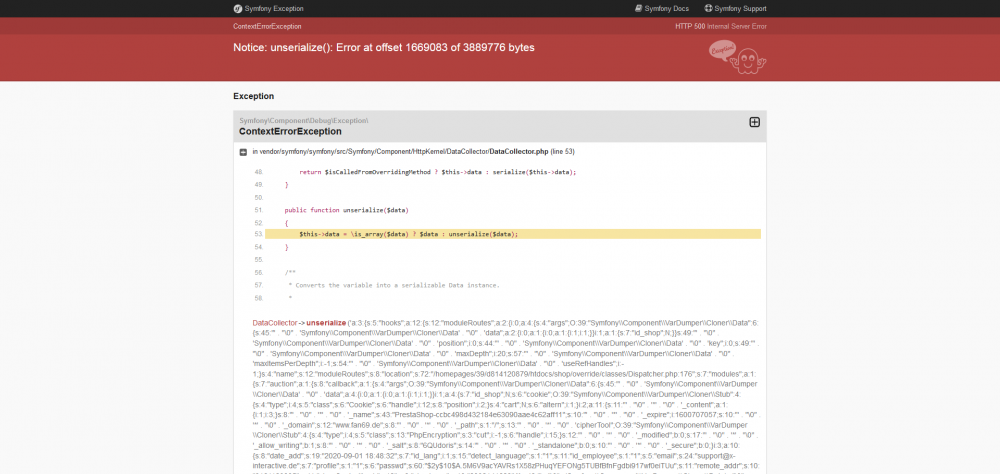Click the red 'unserialize' method name in trace
The image size is (1000, 474).
(x=326, y=323)
